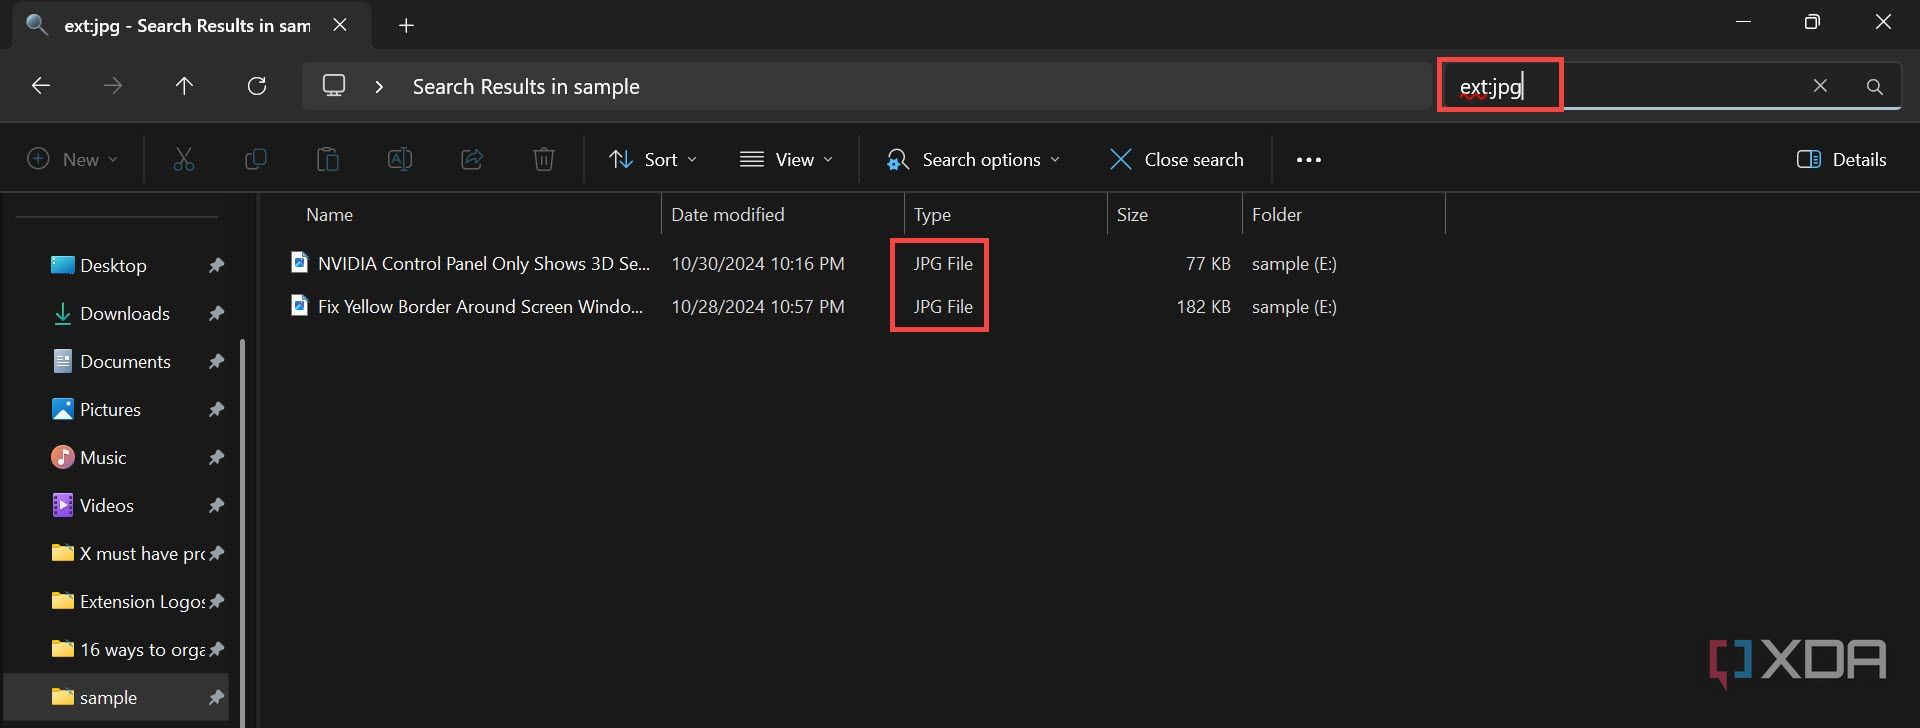Sort by the Name column header
Image resolution: width=1920 pixels, height=728 pixels.
(329, 214)
